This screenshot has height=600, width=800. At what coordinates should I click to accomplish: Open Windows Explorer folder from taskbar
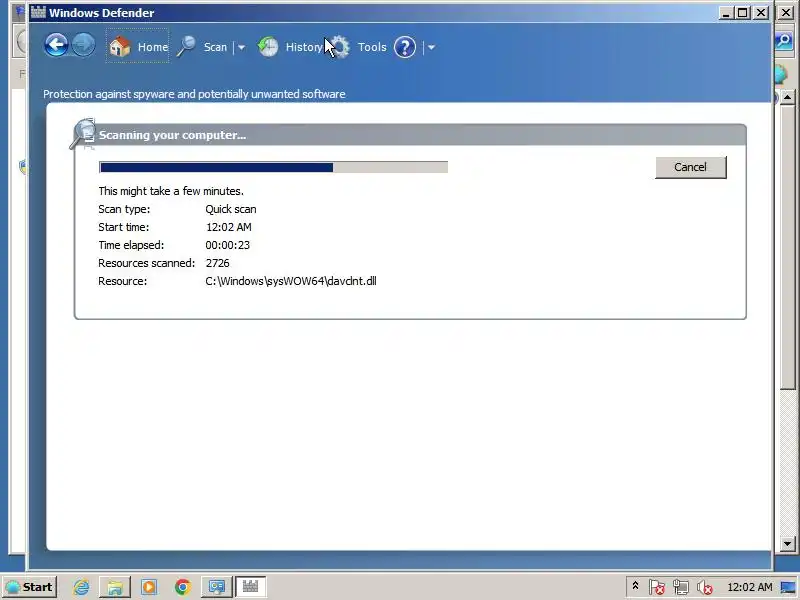click(x=115, y=587)
